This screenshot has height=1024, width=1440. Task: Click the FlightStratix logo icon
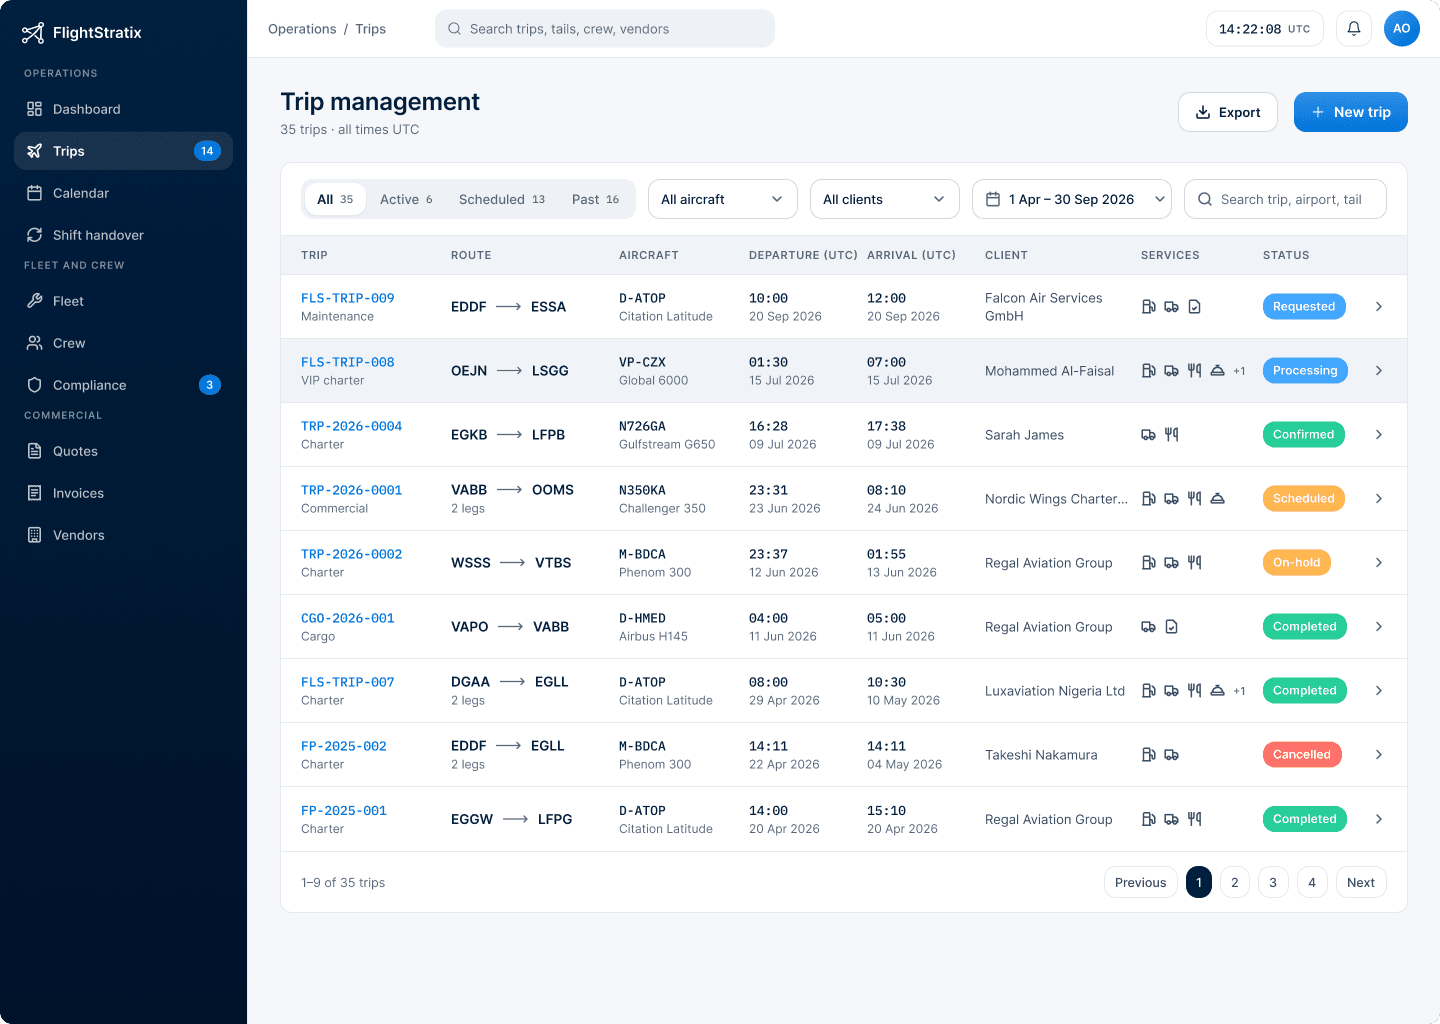[x=33, y=33]
